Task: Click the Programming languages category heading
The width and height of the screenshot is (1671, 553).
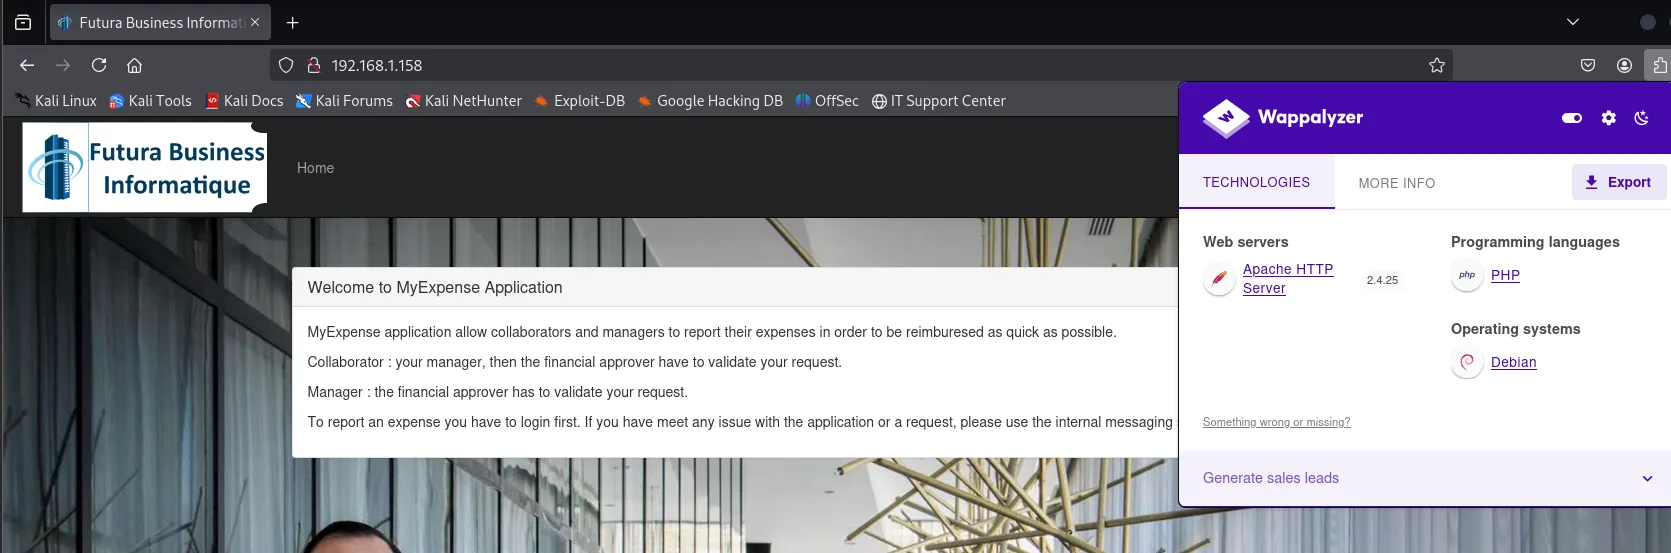Action: pos(1535,242)
